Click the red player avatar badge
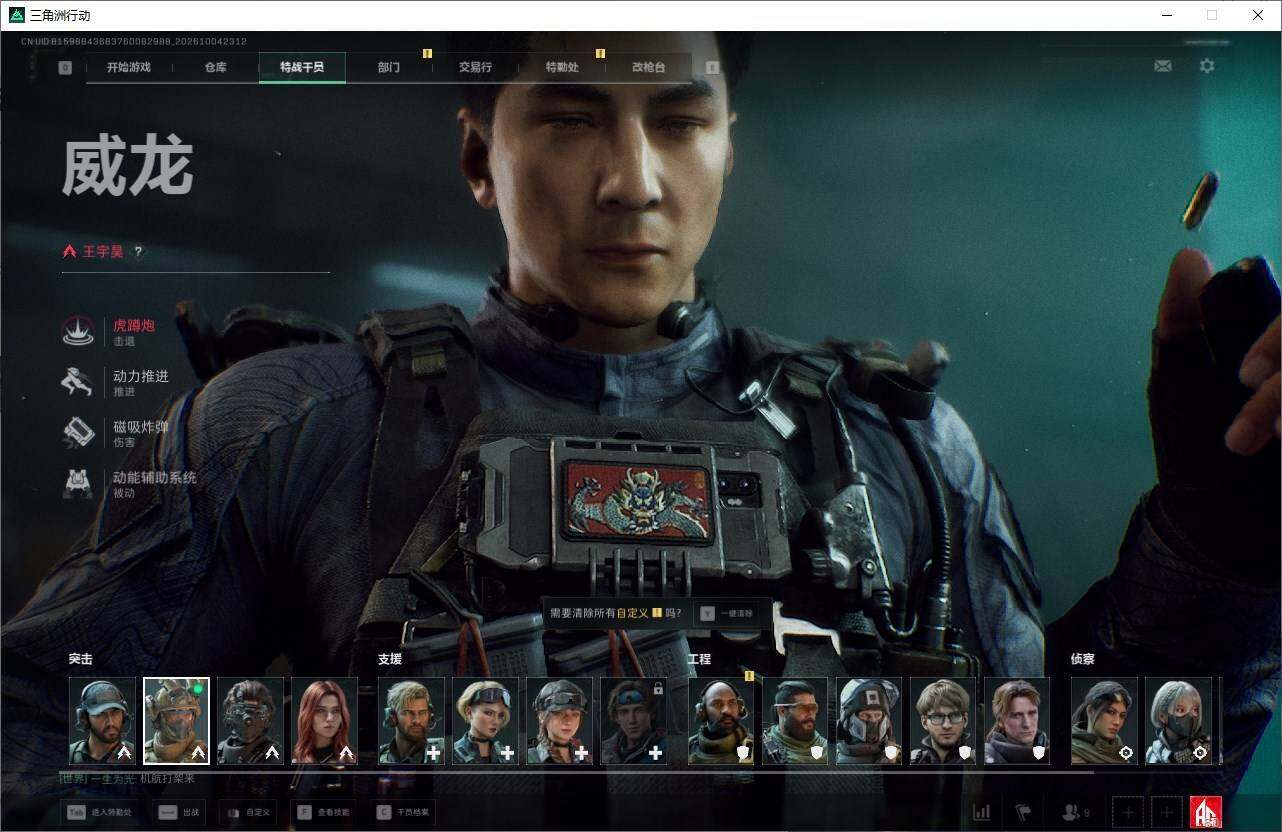 coord(1206,813)
